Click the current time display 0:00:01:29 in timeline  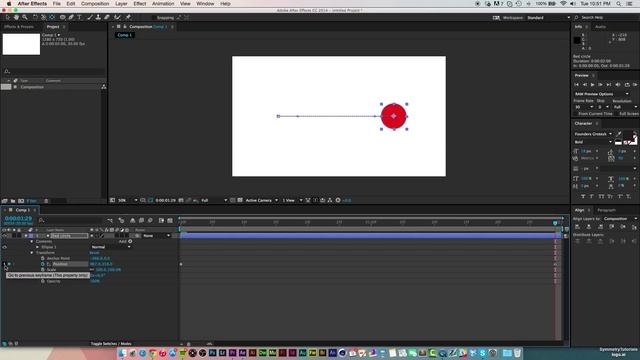click(x=18, y=219)
